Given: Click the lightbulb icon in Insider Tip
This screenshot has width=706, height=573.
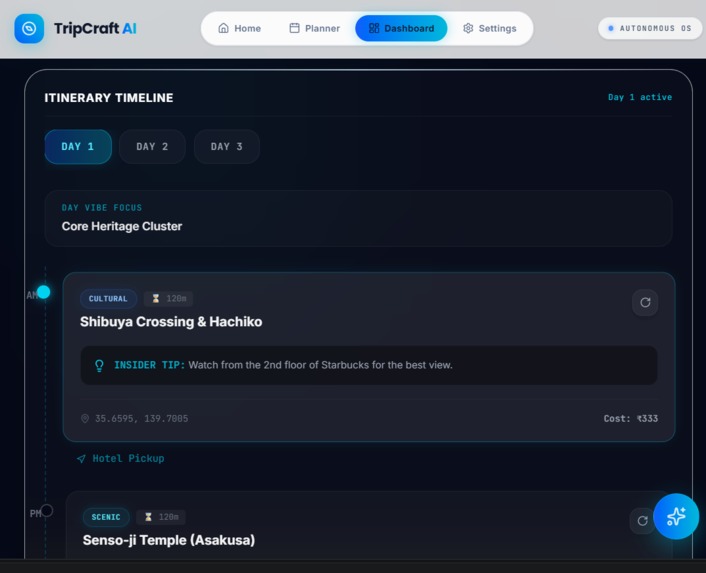Looking at the screenshot, I should pos(100,365).
